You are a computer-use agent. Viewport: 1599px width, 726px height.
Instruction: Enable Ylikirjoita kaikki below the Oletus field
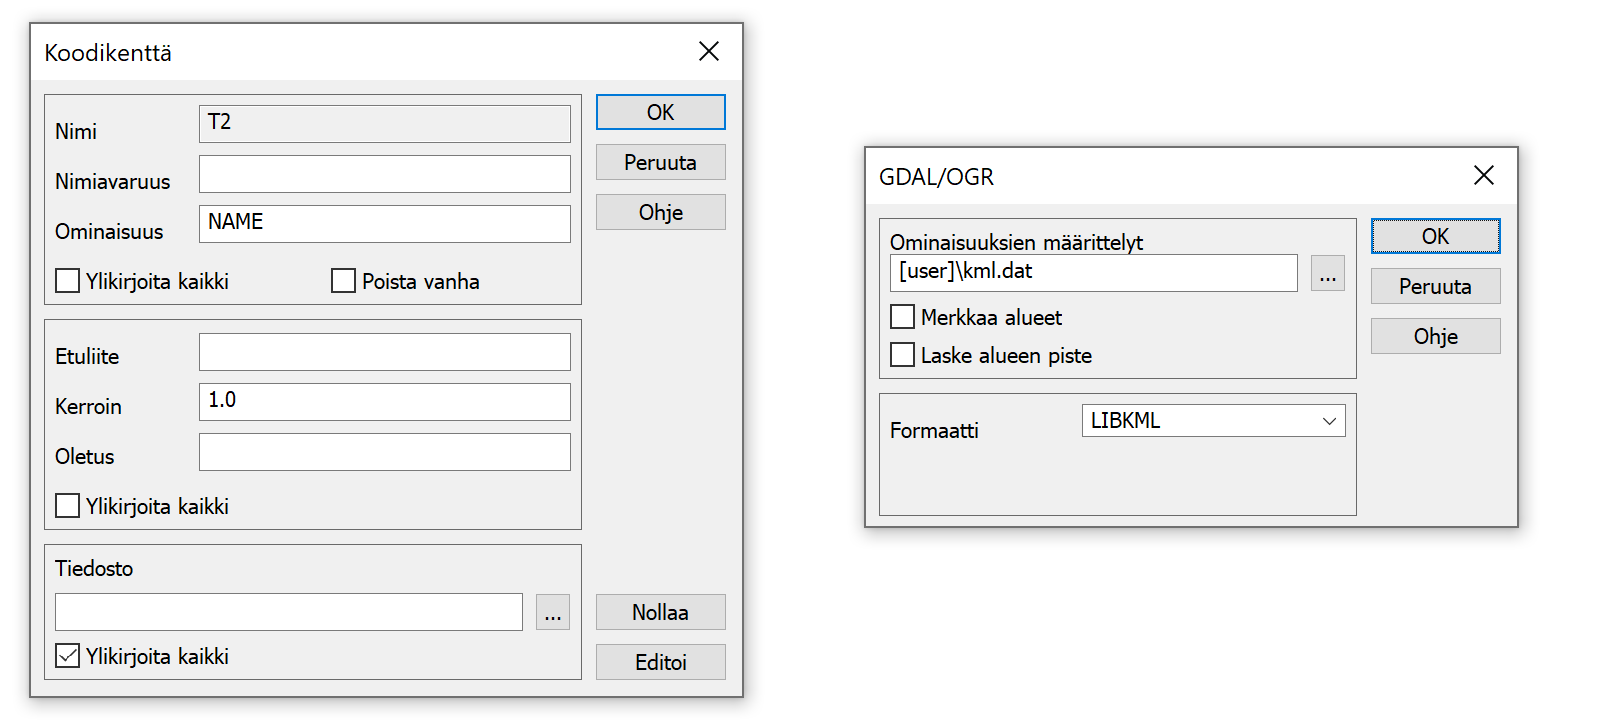click(68, 506)
